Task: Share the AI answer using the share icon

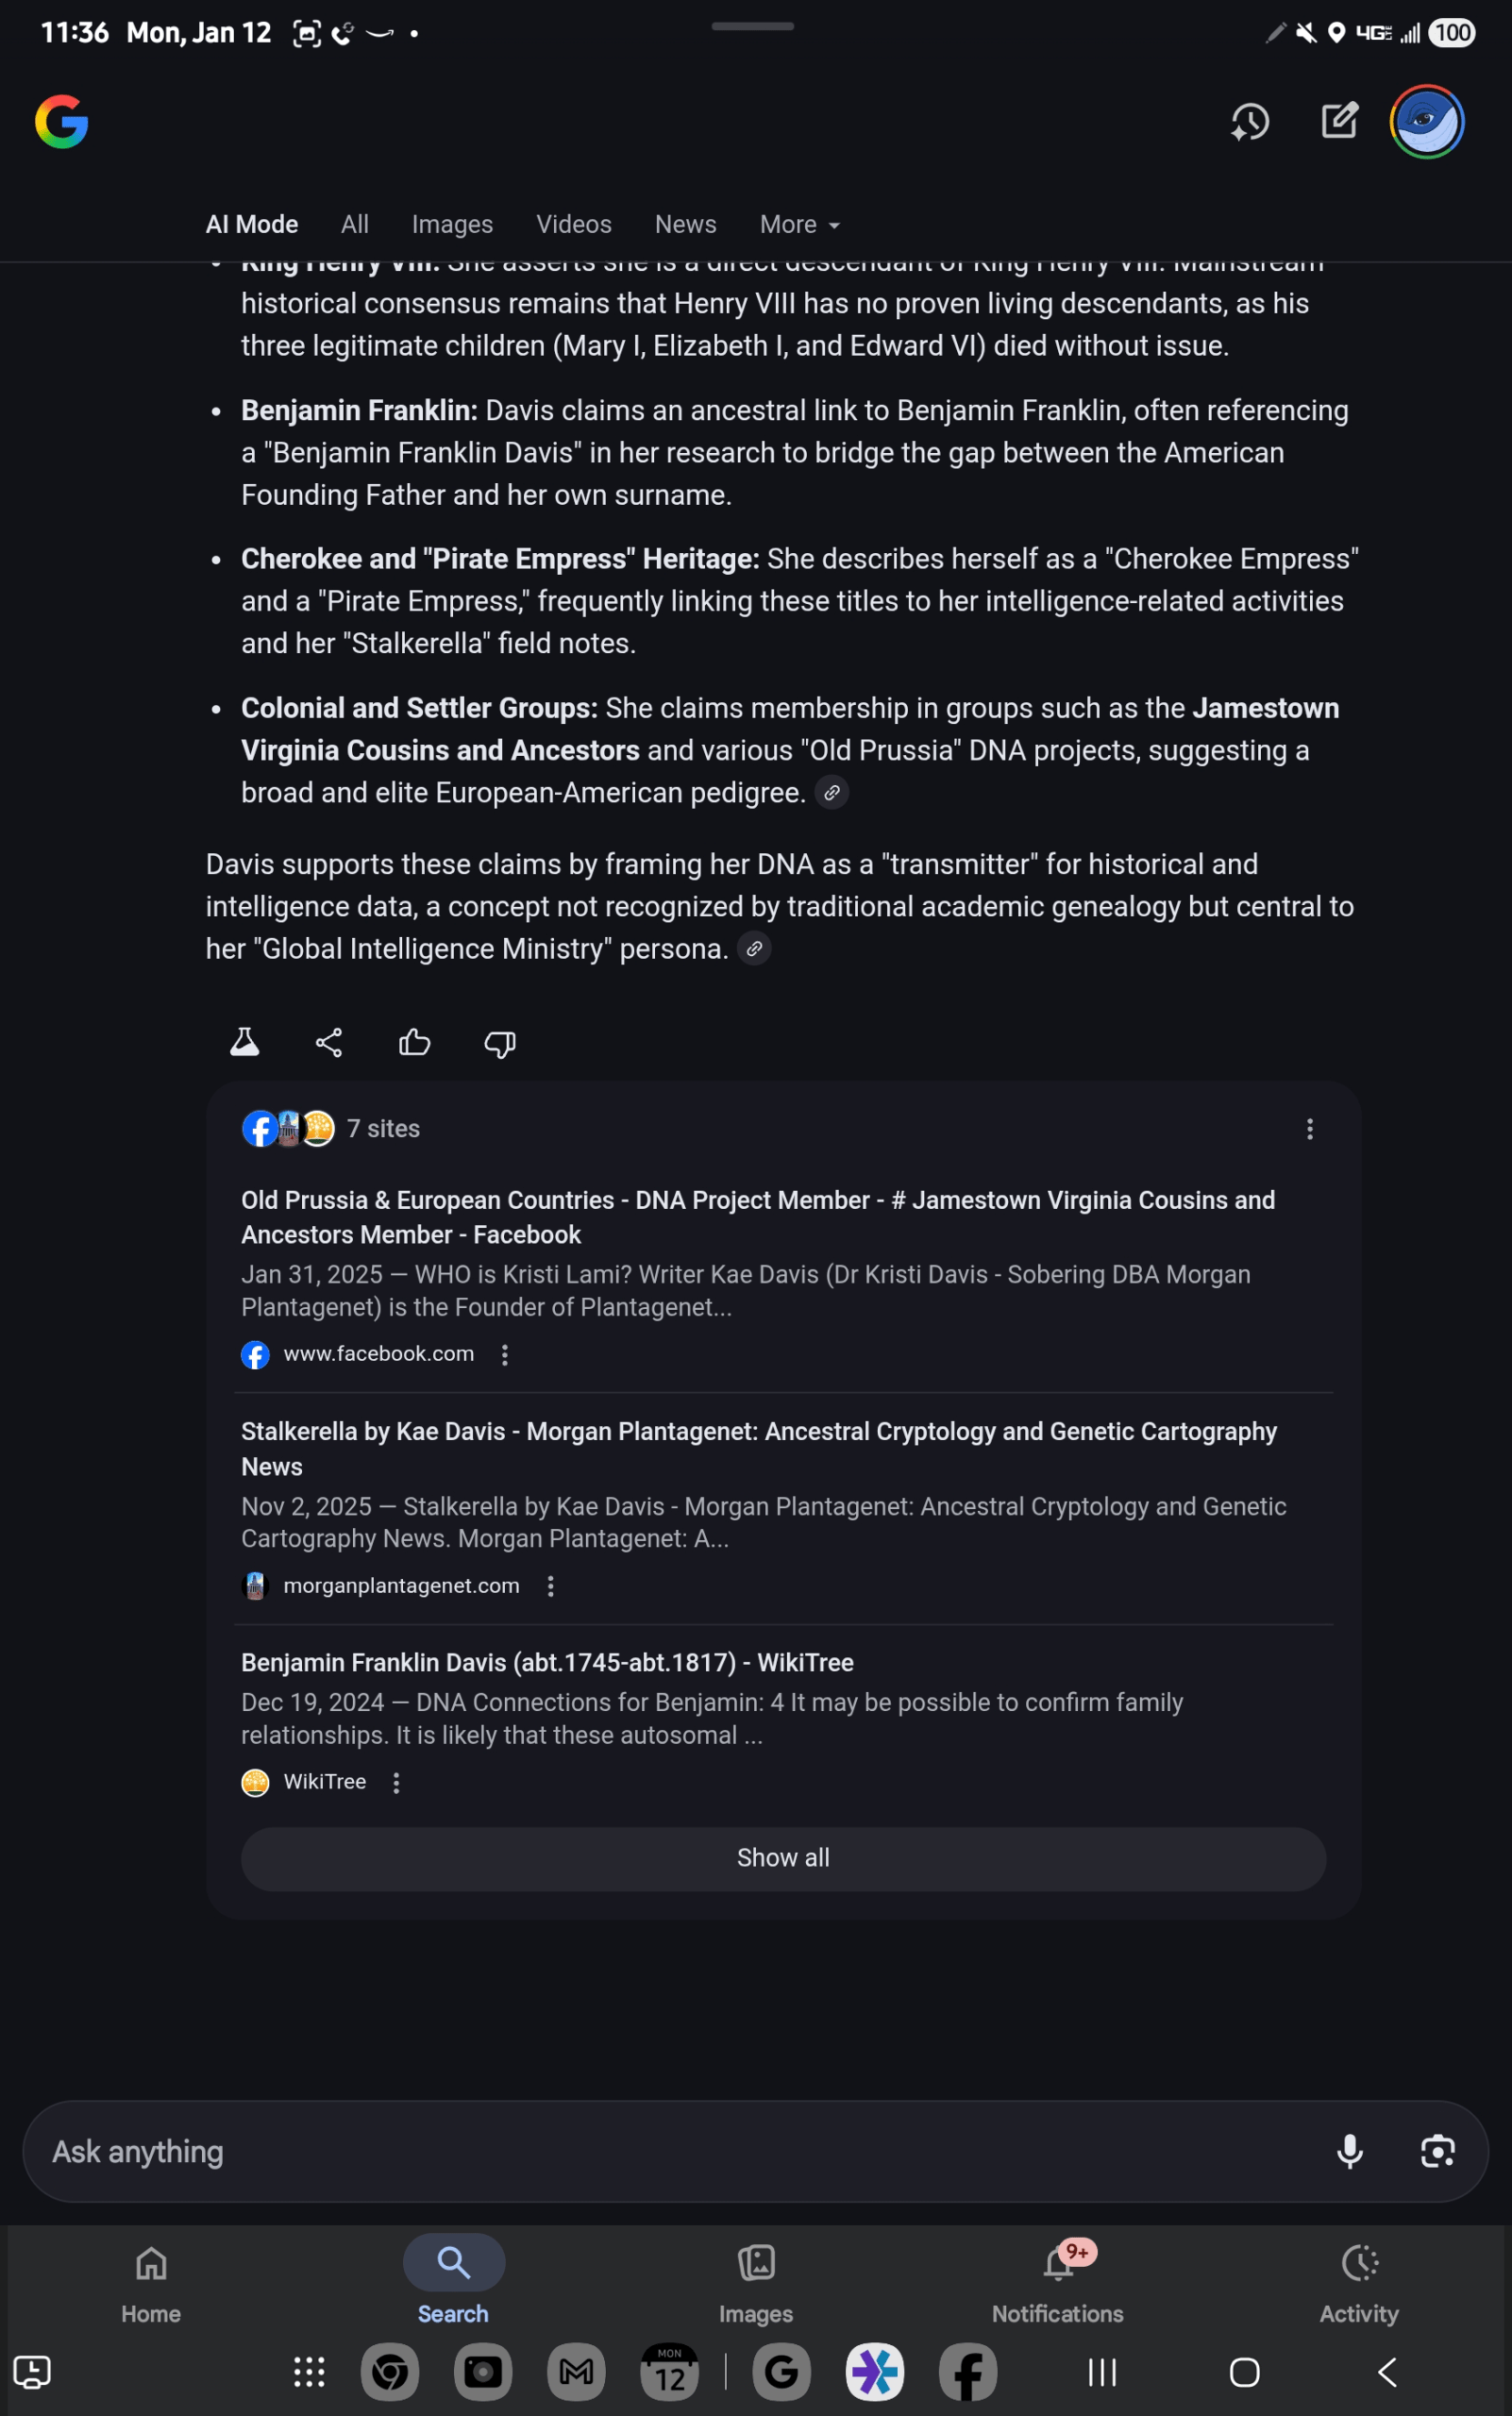Action: click(328, 1042)
